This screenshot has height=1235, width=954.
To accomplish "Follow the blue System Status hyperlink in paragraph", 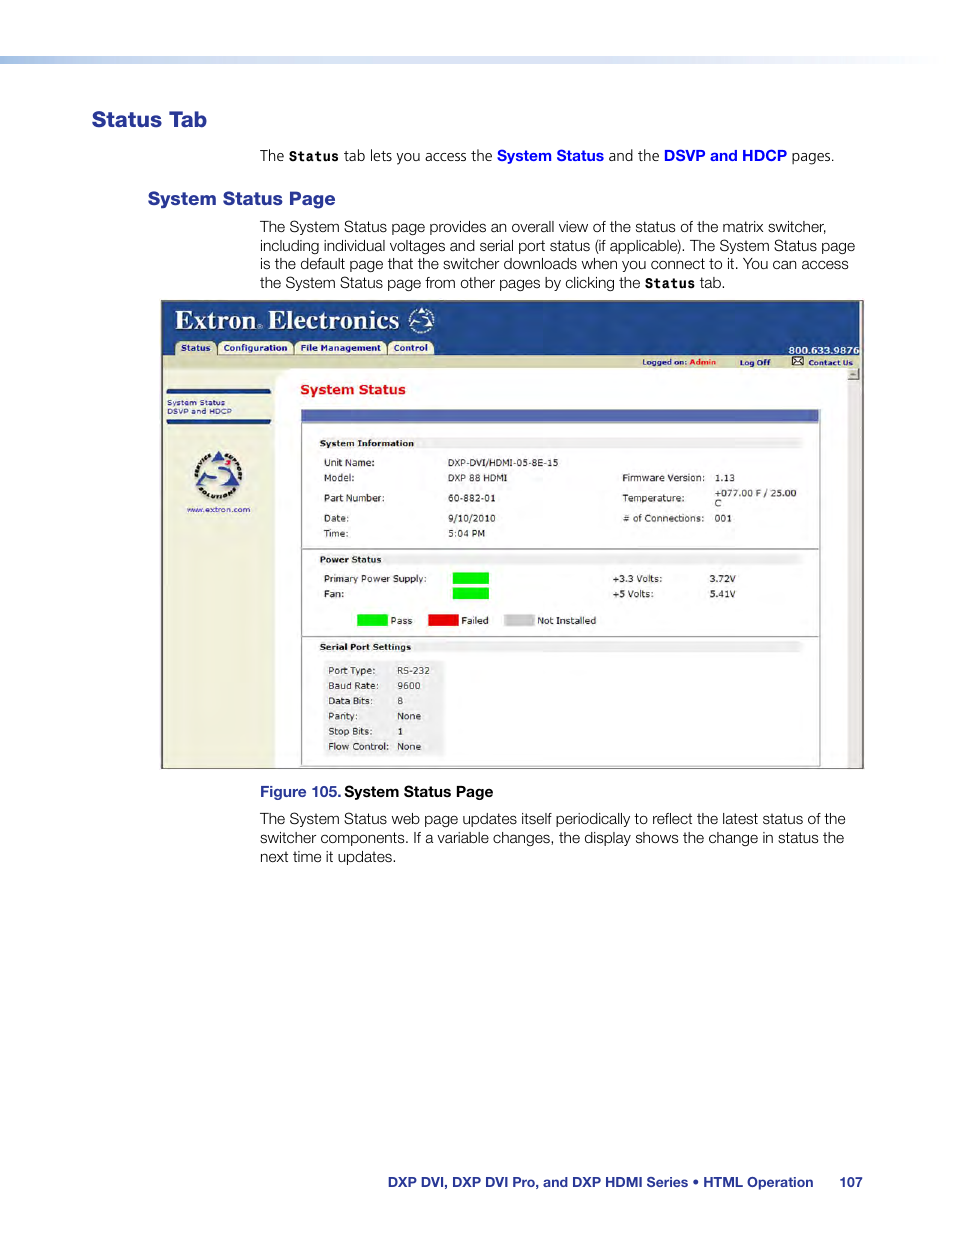I will tap(550, 156).
